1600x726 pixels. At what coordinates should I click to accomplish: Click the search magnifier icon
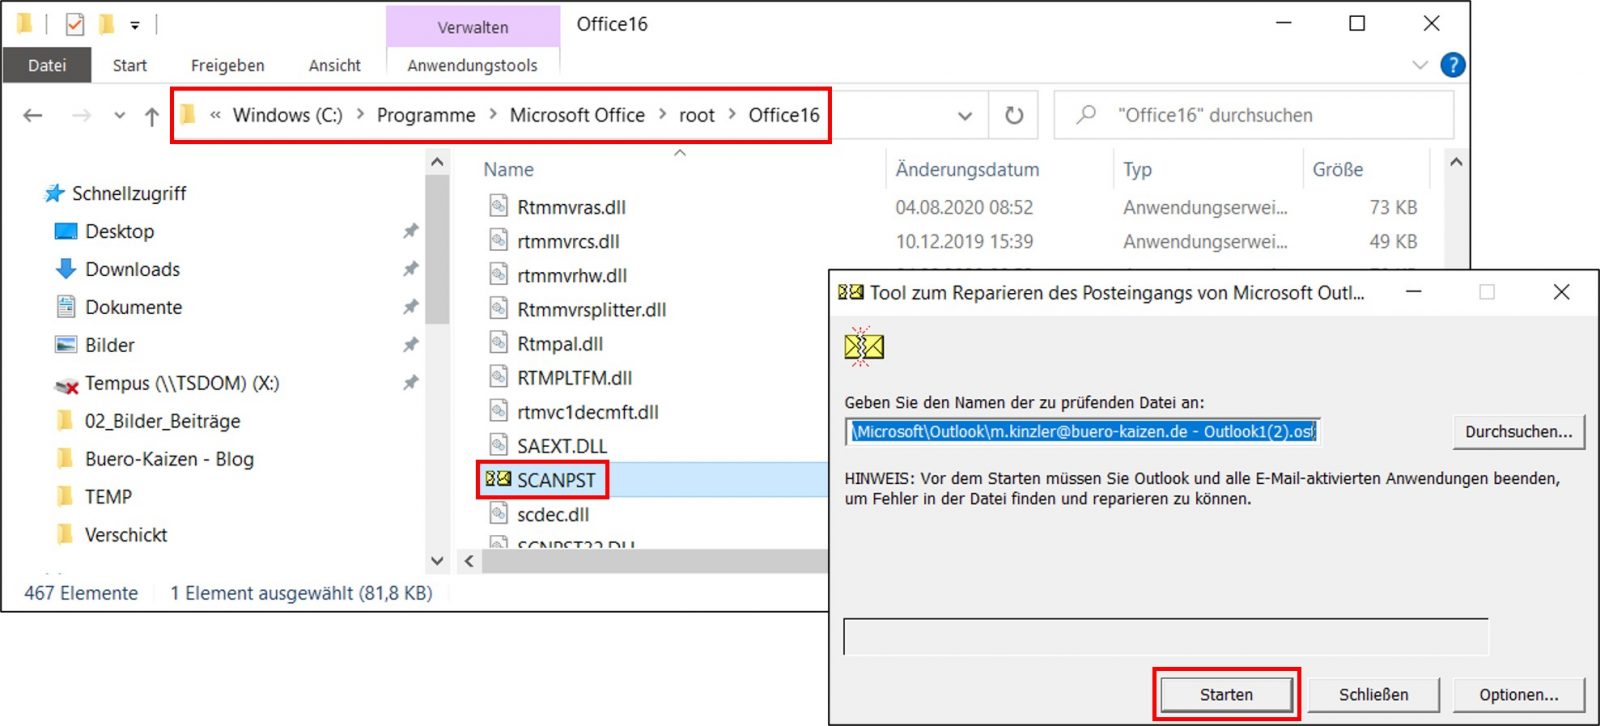tap(1086, 115)
